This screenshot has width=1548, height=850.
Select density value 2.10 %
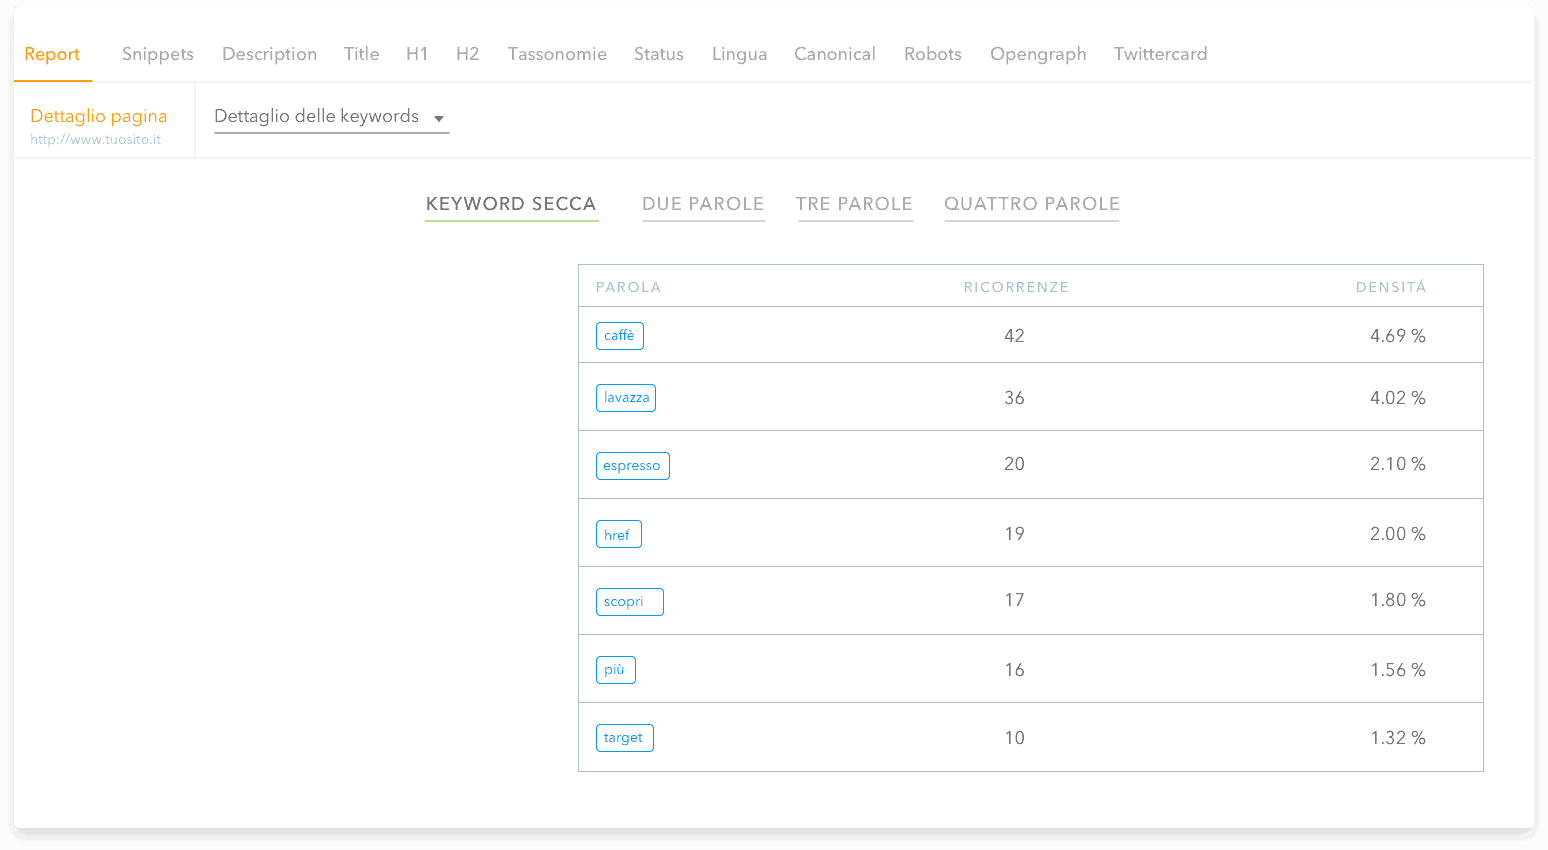click(x=1398, y=464)
